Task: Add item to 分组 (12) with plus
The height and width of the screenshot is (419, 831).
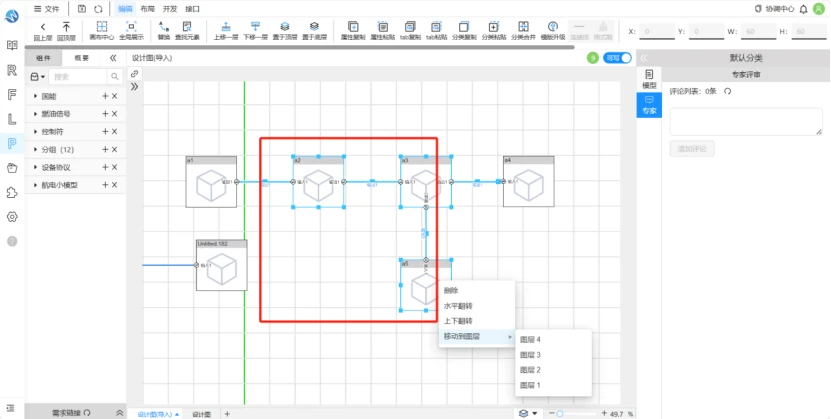Action: coord(105,149)
